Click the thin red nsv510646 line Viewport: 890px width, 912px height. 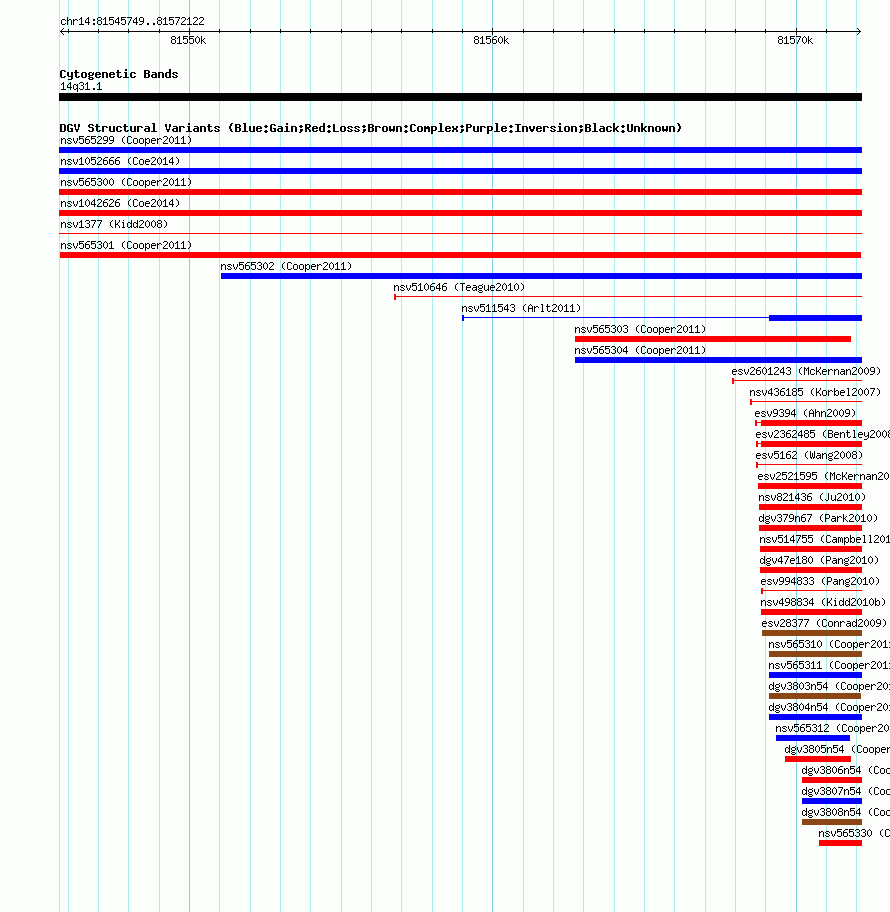tap(628, 297)
